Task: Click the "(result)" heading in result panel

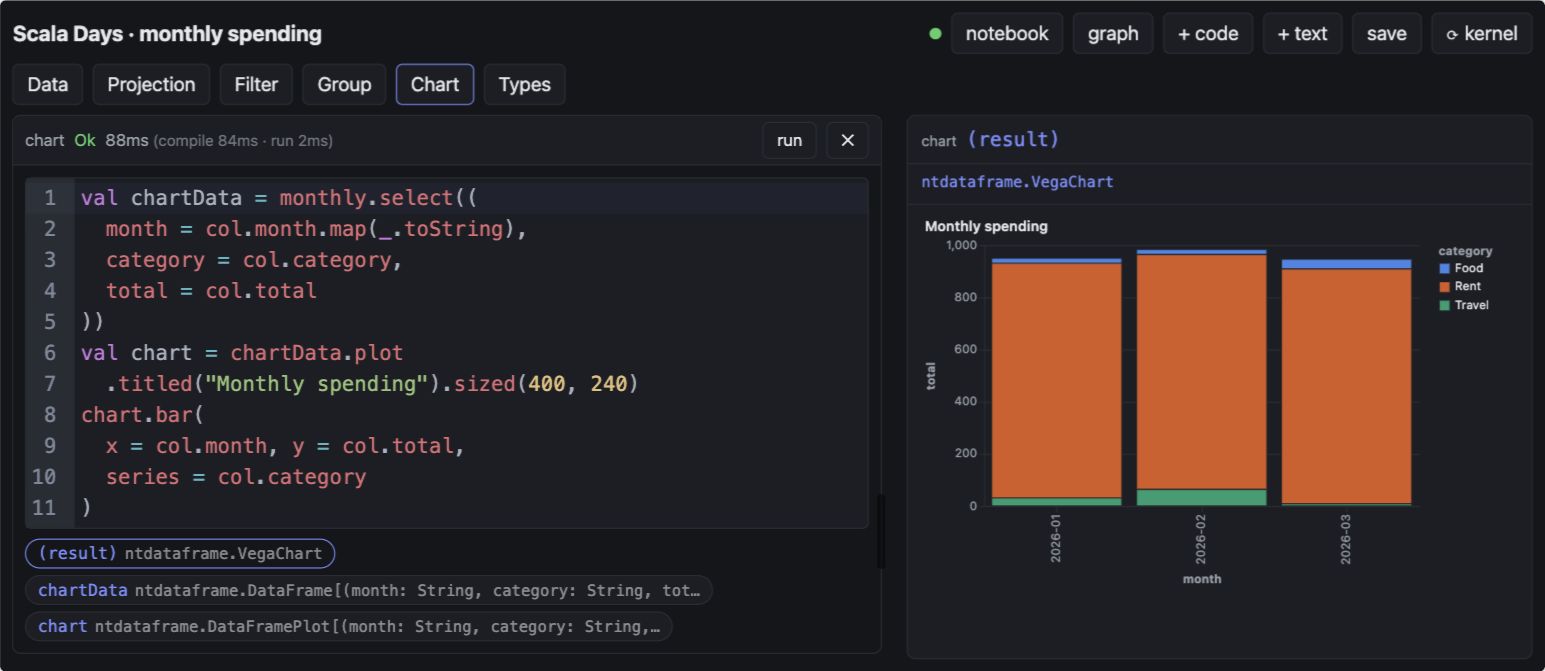Action: click(1013, 139)
